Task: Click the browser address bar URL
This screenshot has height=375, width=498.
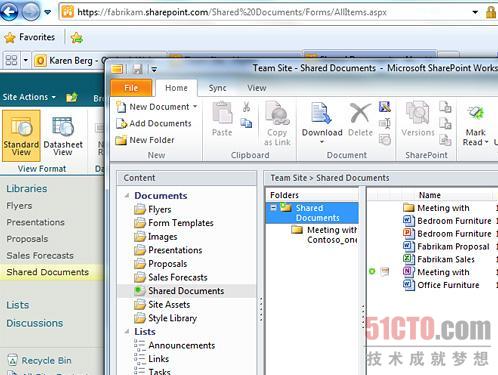Action: point(232,12)
